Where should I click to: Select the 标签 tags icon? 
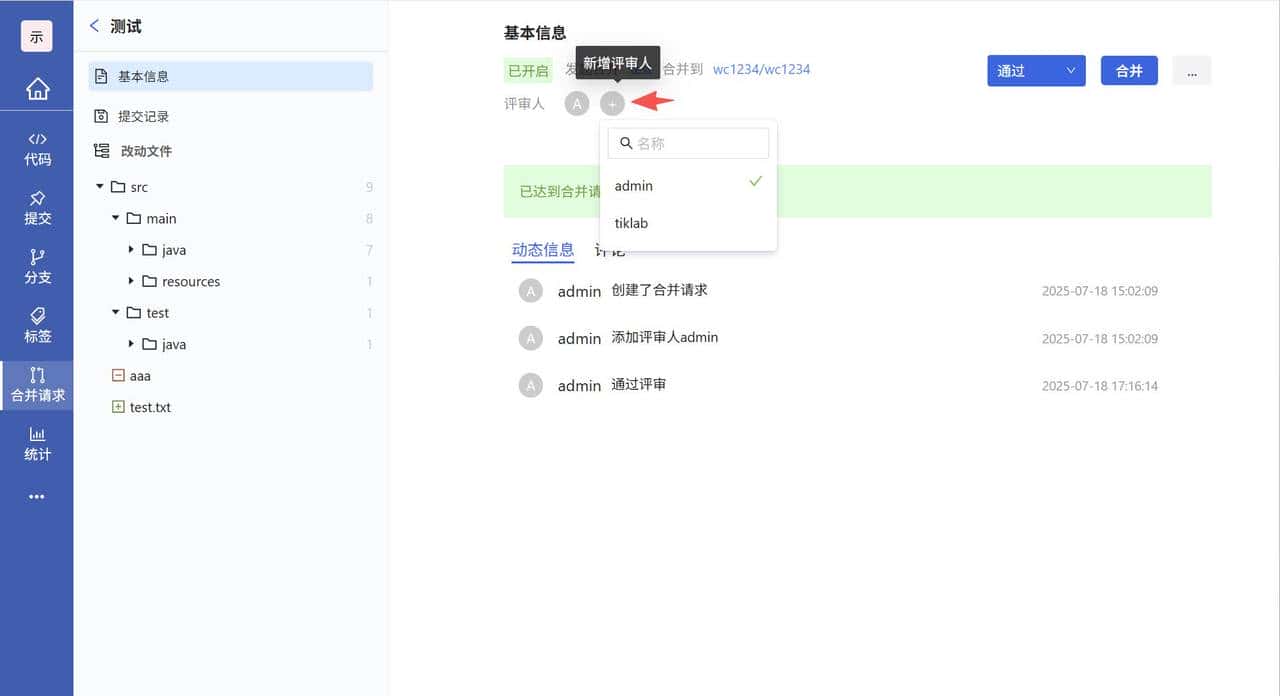[37, 325]
